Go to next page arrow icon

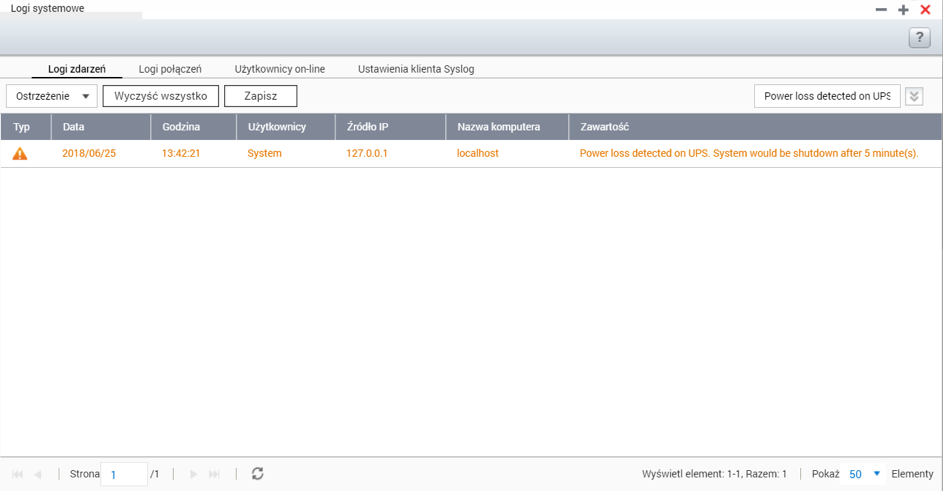(193, 474)
